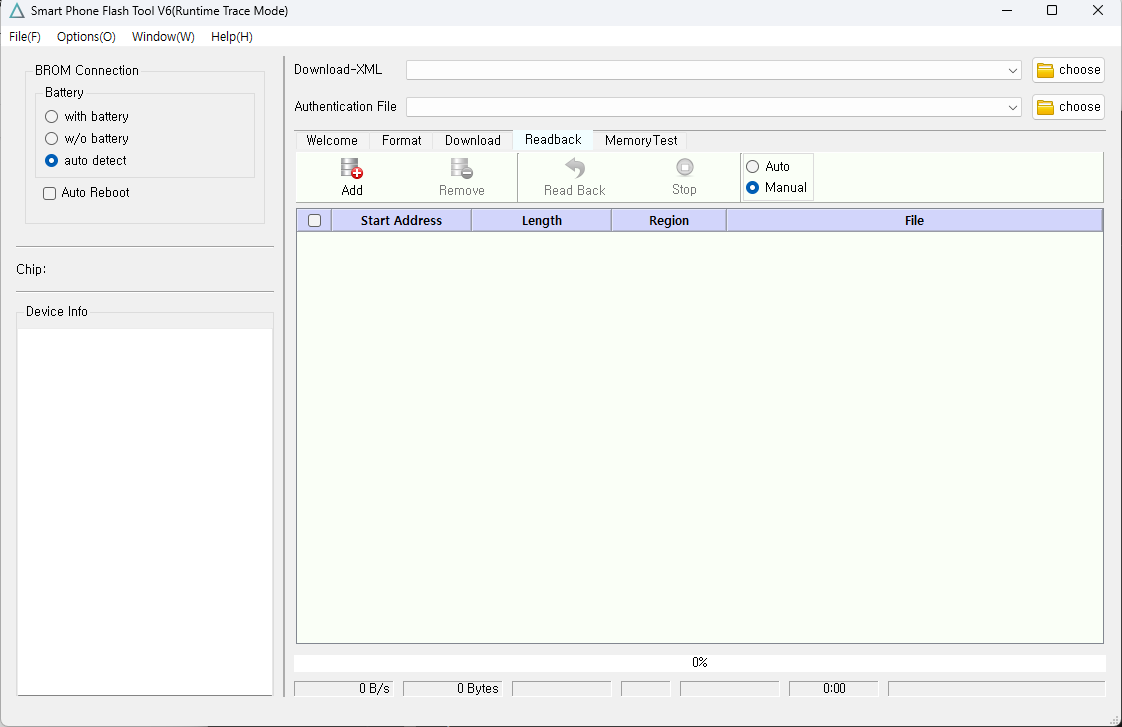Switch to the Welcome tab
Viewport: 1122px width, 727px height.
point(332,140)
